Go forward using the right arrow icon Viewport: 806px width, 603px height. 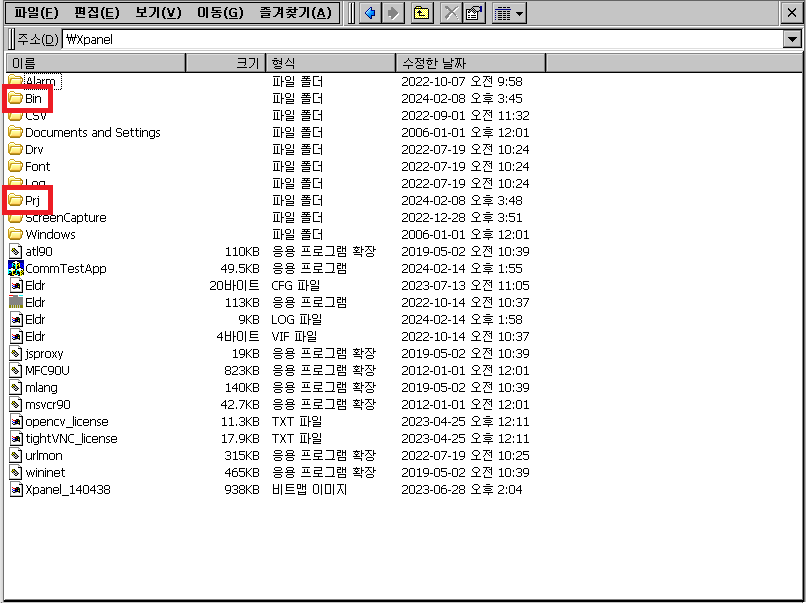(x=393, y=13)
